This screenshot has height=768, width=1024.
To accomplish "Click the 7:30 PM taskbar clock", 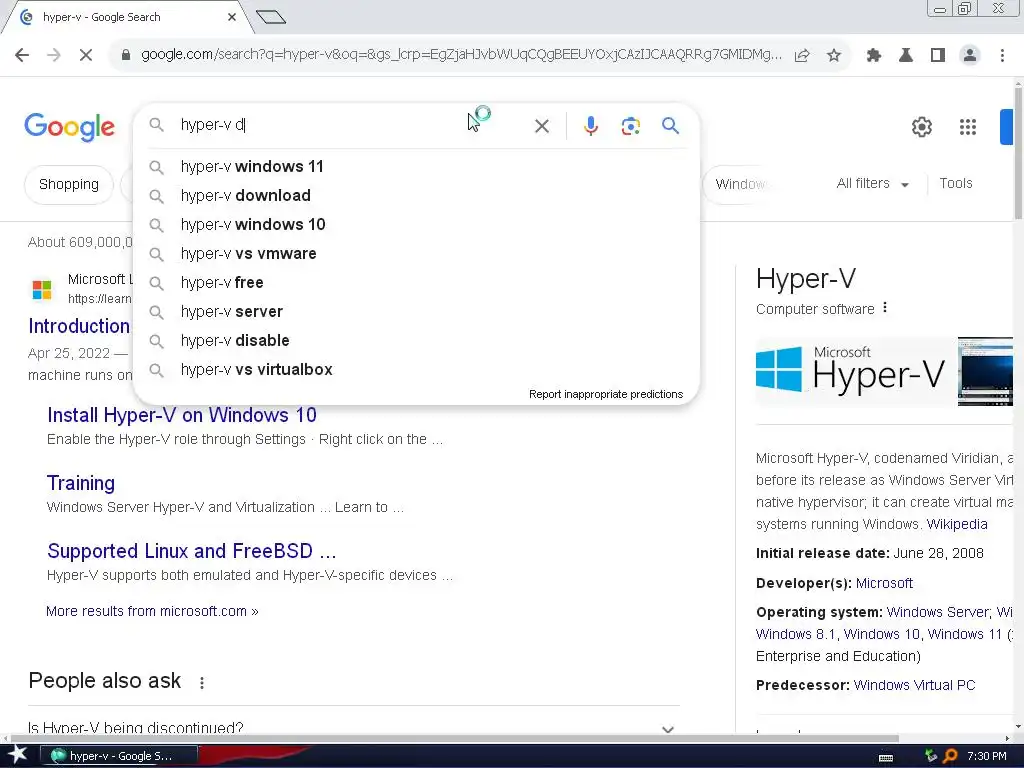I will [x=987, y=756].
